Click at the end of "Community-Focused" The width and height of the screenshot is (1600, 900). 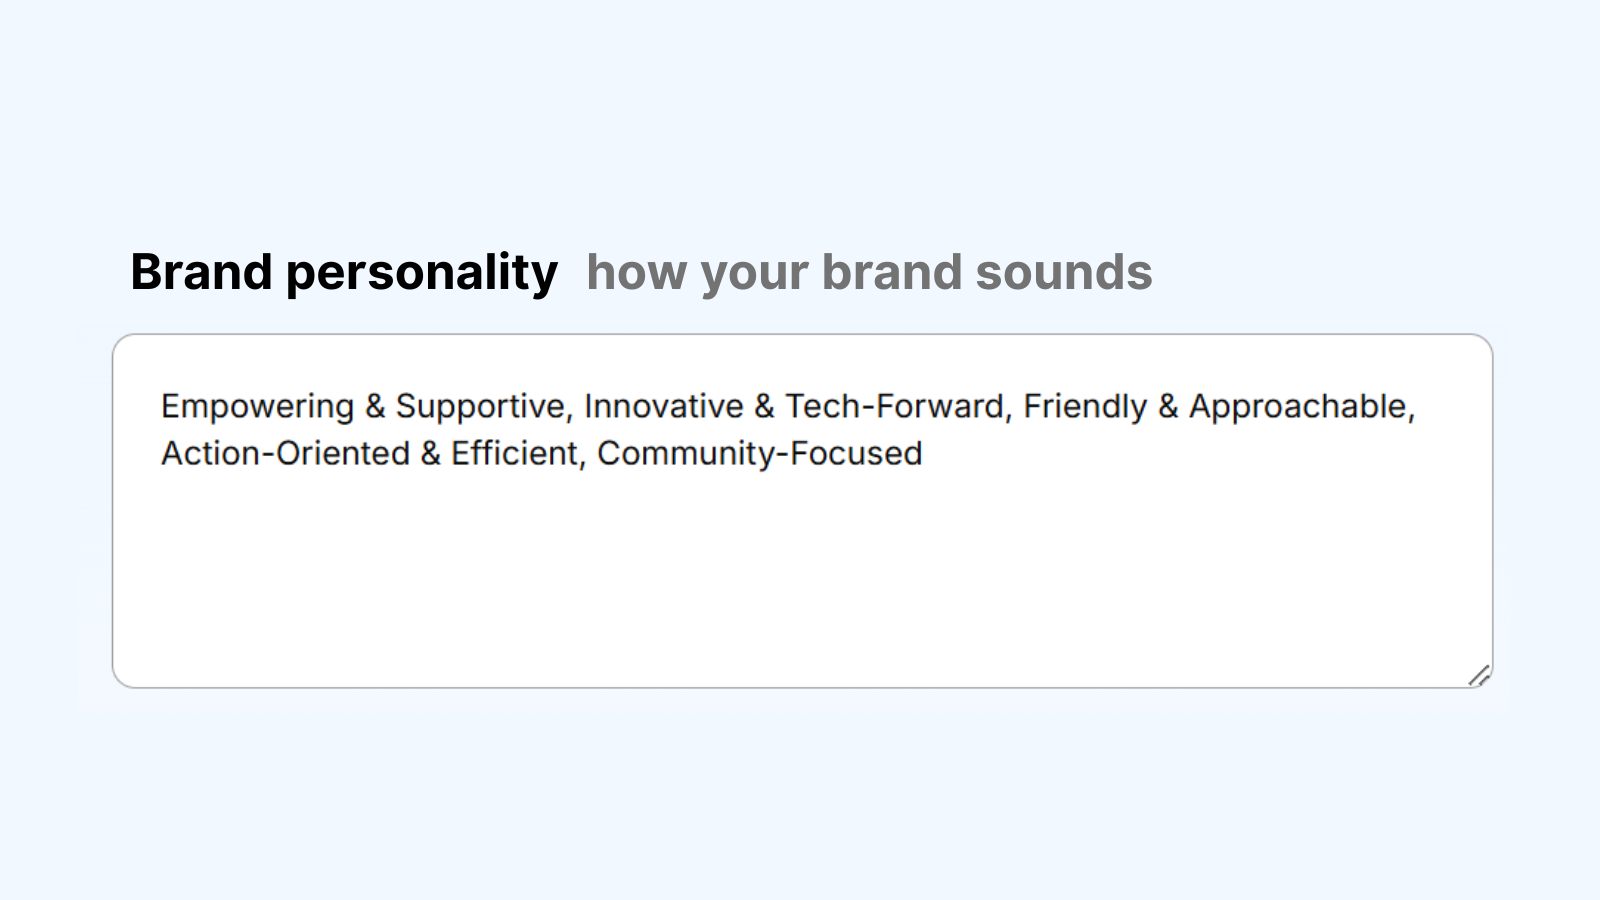[x=925, y=453]
